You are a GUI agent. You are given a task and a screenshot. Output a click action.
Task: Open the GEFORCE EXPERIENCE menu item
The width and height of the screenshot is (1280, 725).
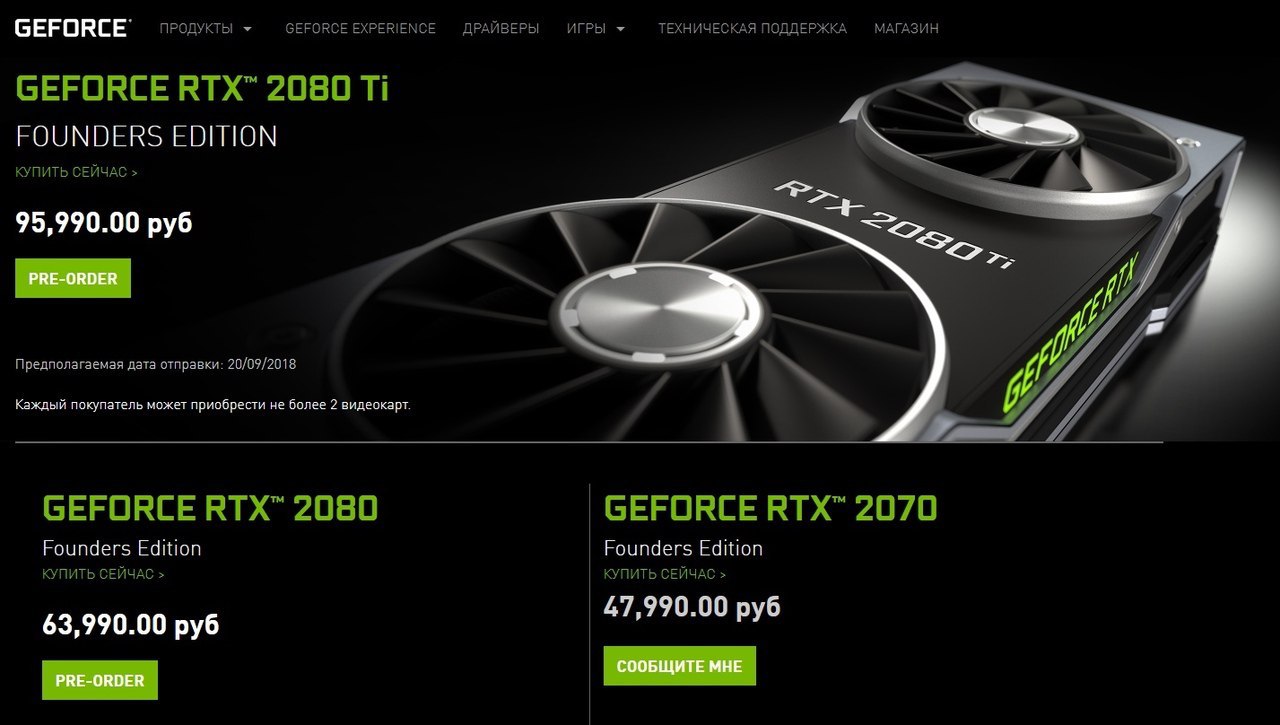point(360,28)
